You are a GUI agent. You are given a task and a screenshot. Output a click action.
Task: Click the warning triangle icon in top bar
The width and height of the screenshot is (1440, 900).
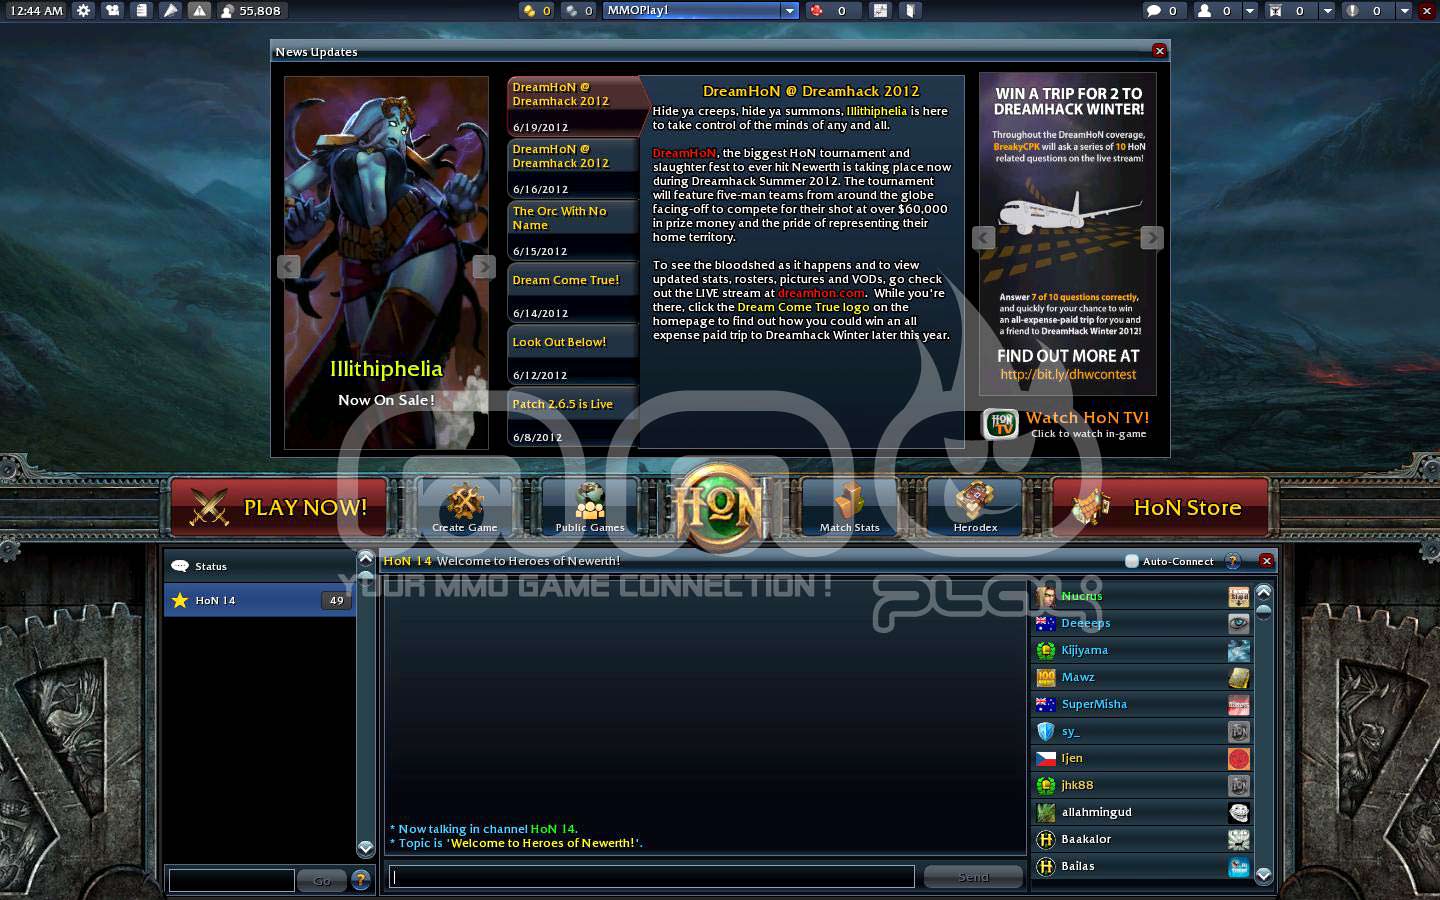(199, 11)
